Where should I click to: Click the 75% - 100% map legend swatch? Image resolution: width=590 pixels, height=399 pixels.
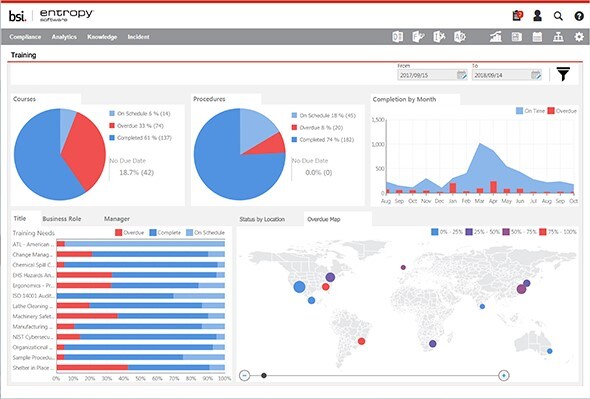[543, 232]
